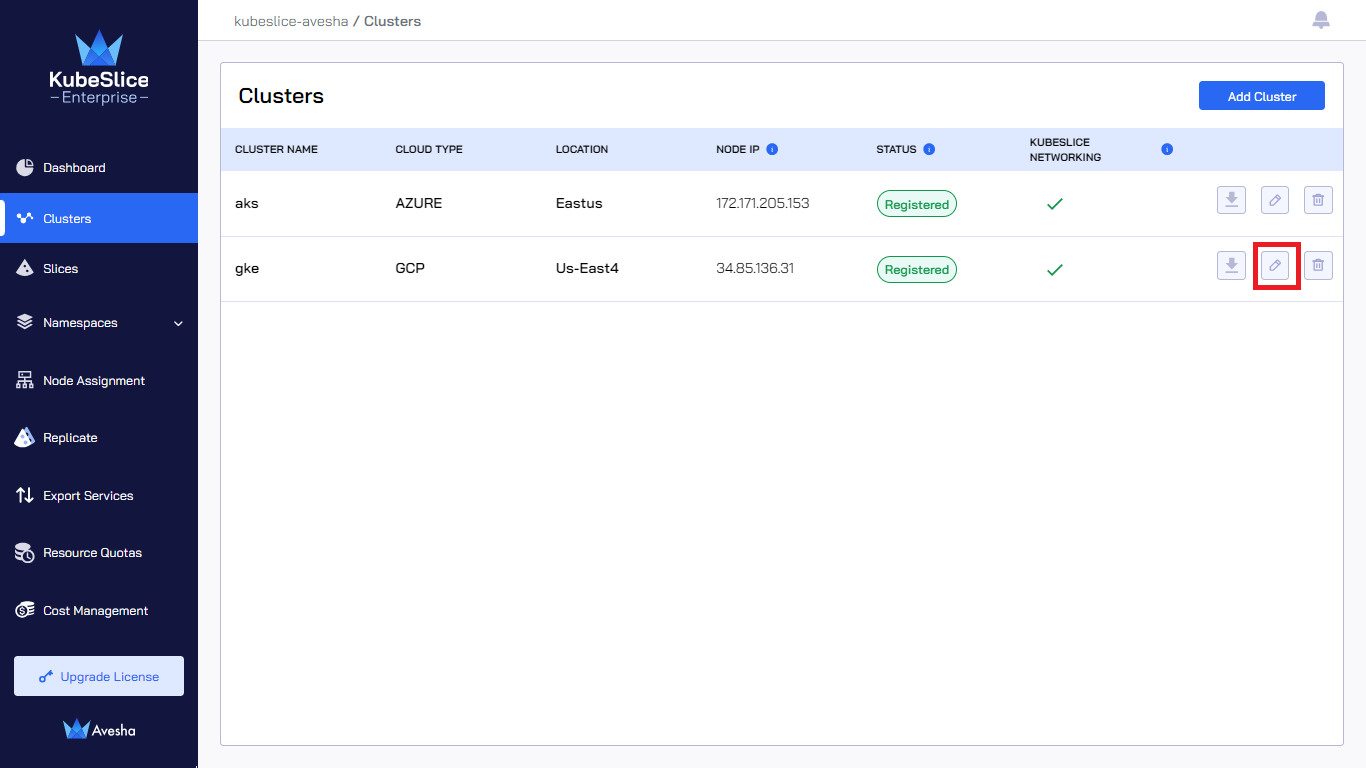Click the Add Cluster button

(1262, 96)
